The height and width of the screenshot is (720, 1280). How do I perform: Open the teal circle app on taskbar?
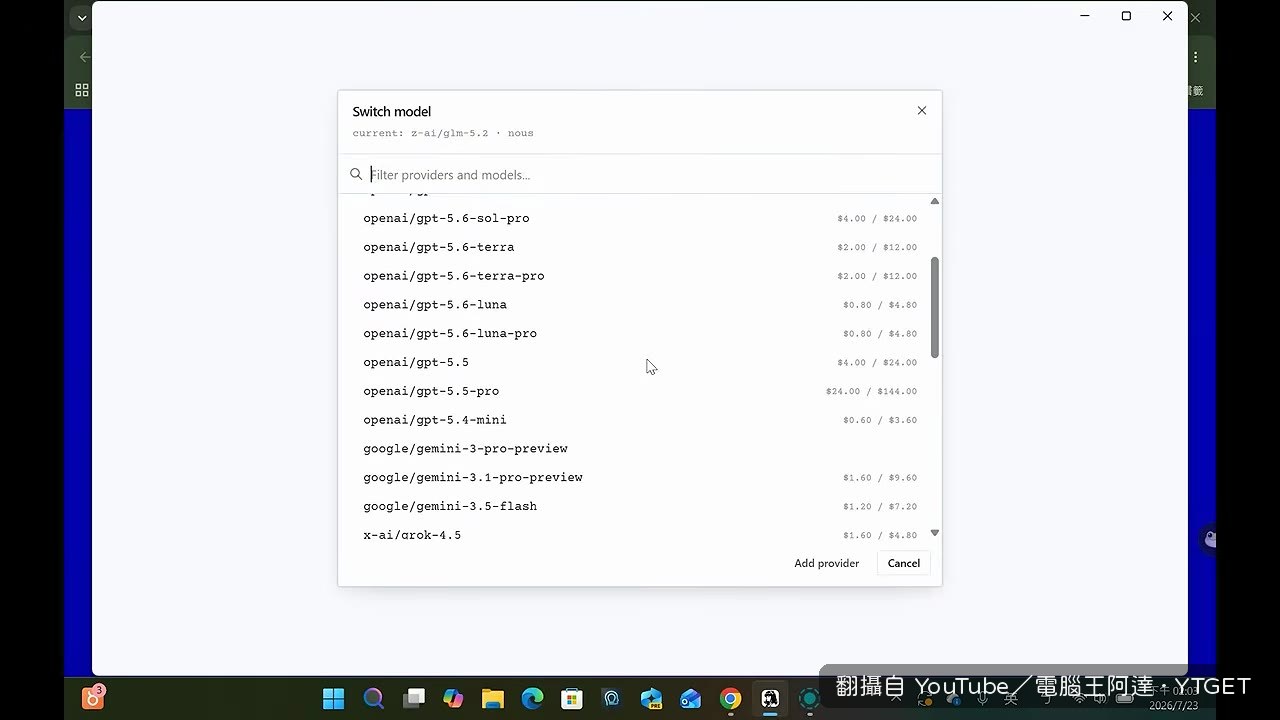point(809,698)
